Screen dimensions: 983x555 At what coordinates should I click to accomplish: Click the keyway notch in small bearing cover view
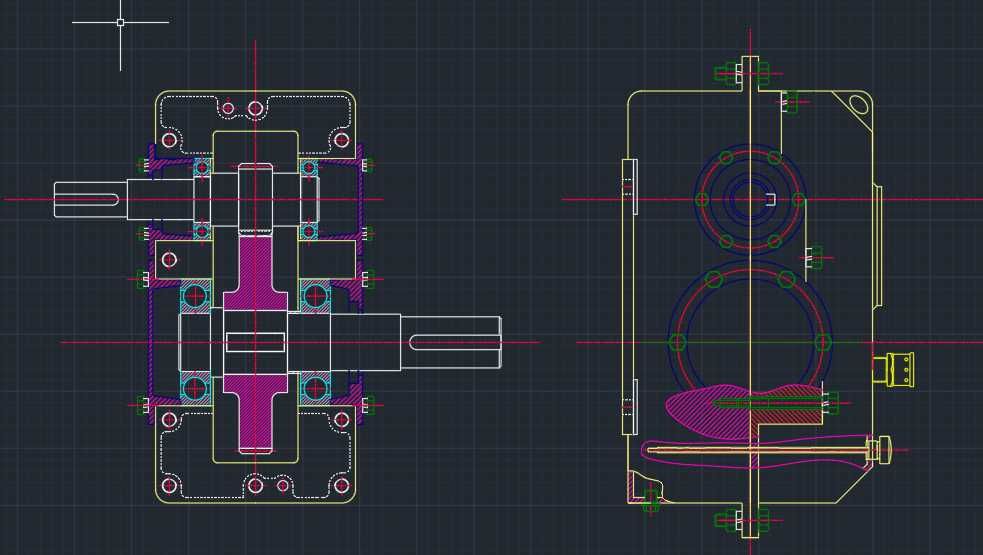pyautogui.click(x=770, y=199)
